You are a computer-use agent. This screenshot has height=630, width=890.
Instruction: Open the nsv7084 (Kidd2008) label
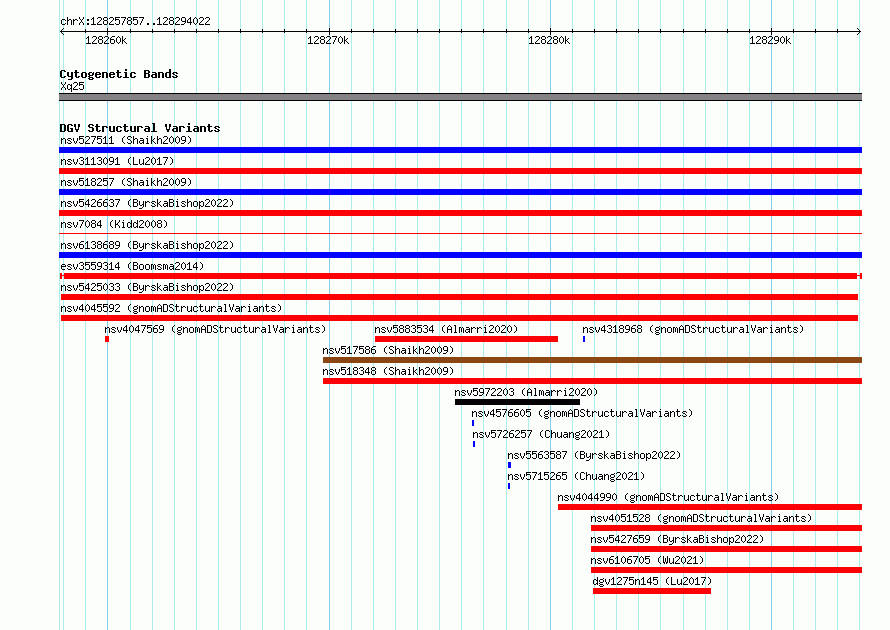coord(114,224)
